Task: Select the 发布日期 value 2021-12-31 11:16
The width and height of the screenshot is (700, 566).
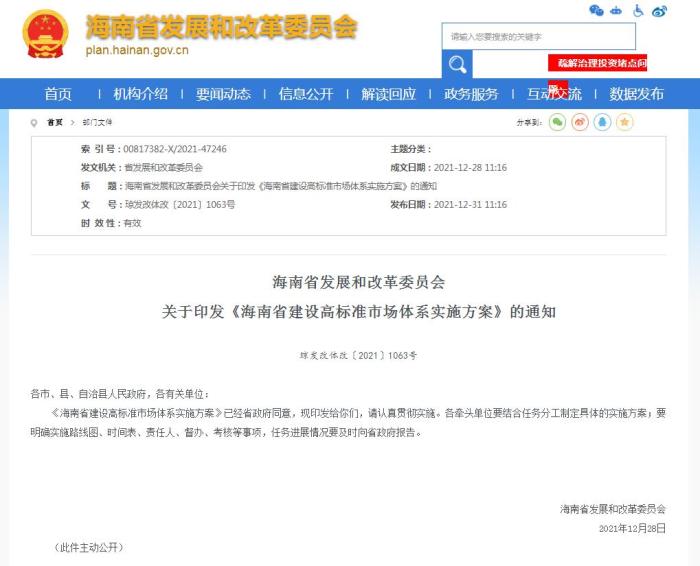Action: point(470,205)
